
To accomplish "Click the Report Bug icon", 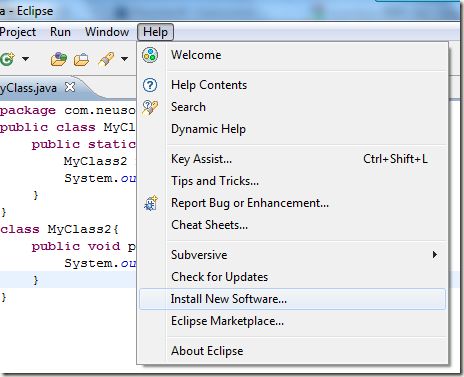I will (151, 203).
